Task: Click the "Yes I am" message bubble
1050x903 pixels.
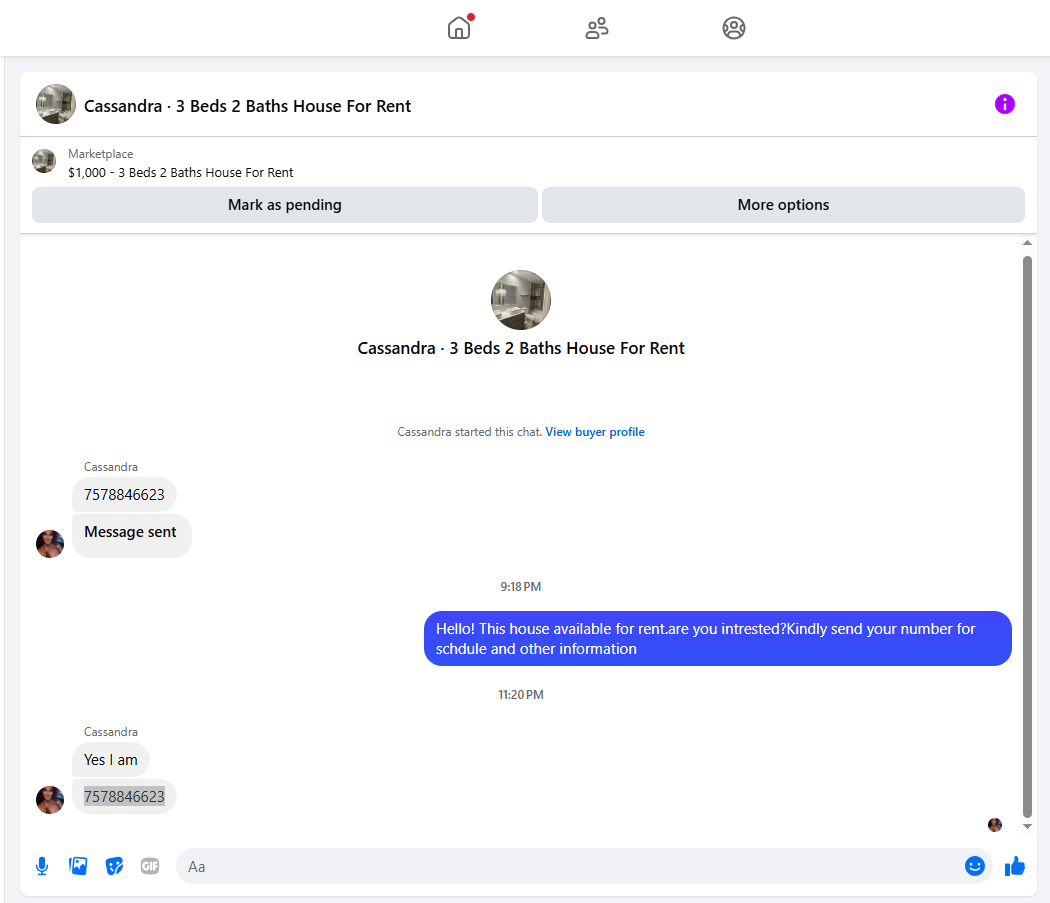Action: click(110, 760)
